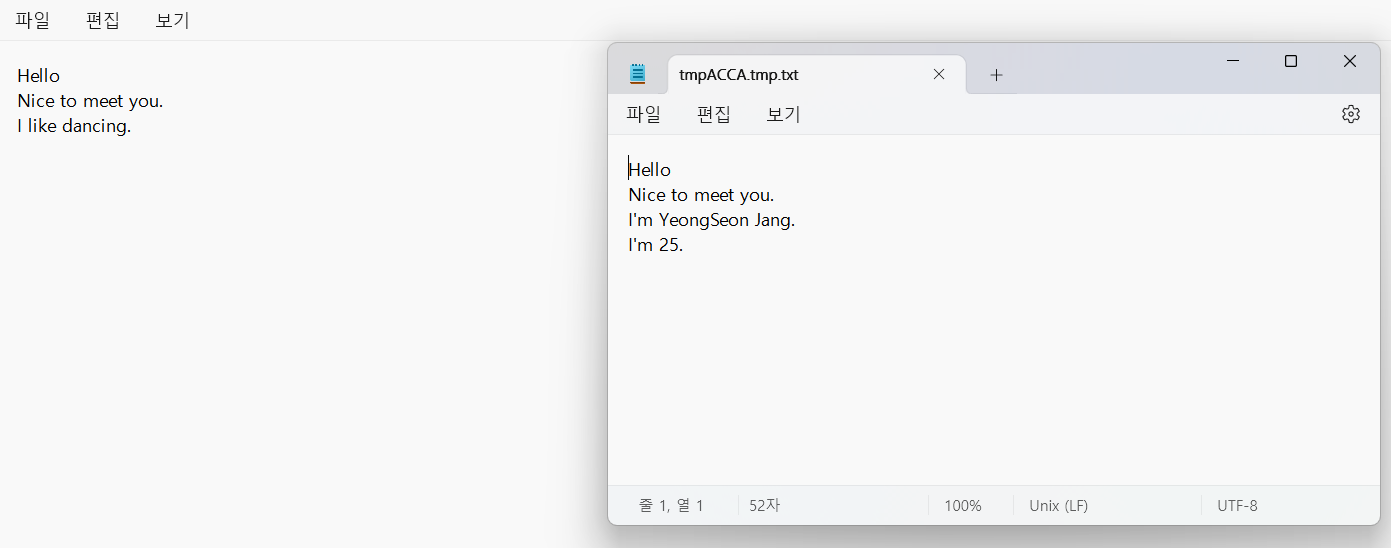
Task: Add a new tab with plus button
Action: 996,75
